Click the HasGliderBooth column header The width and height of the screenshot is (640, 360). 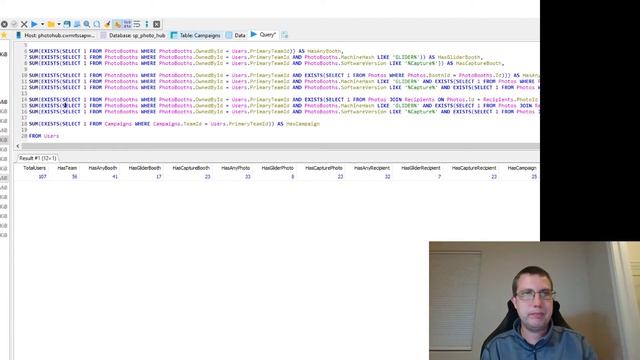145,168
